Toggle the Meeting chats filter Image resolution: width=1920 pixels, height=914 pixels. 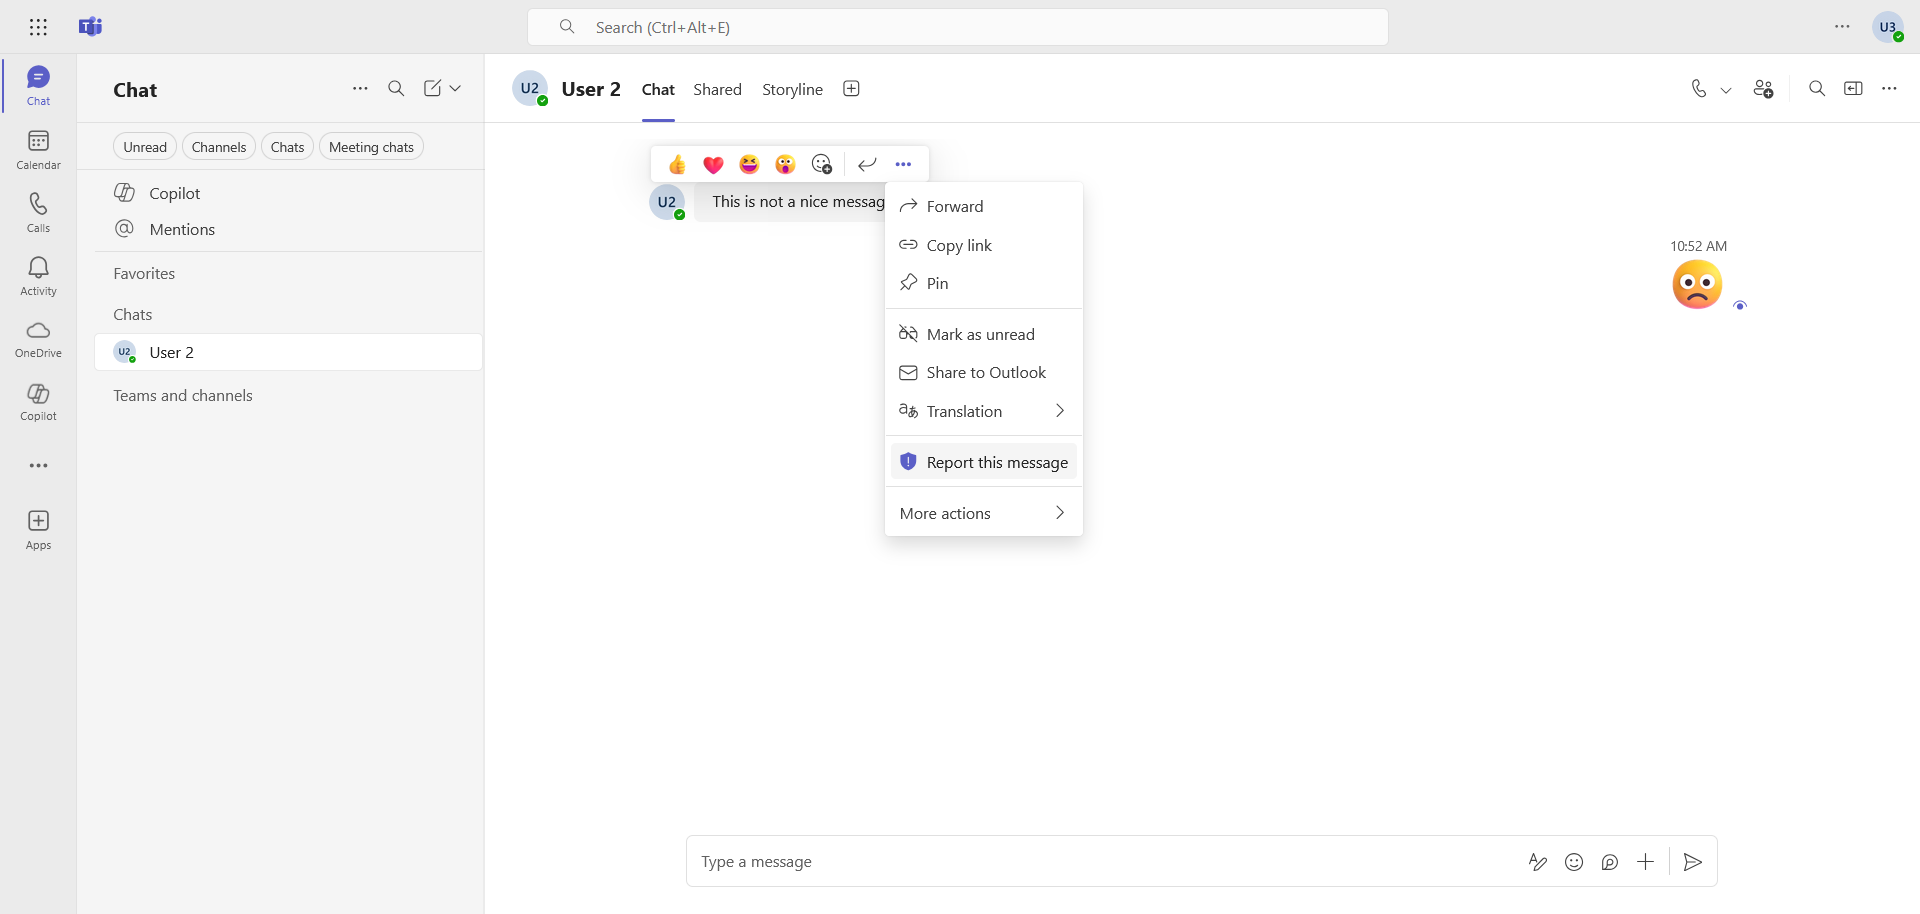(371, 147)
